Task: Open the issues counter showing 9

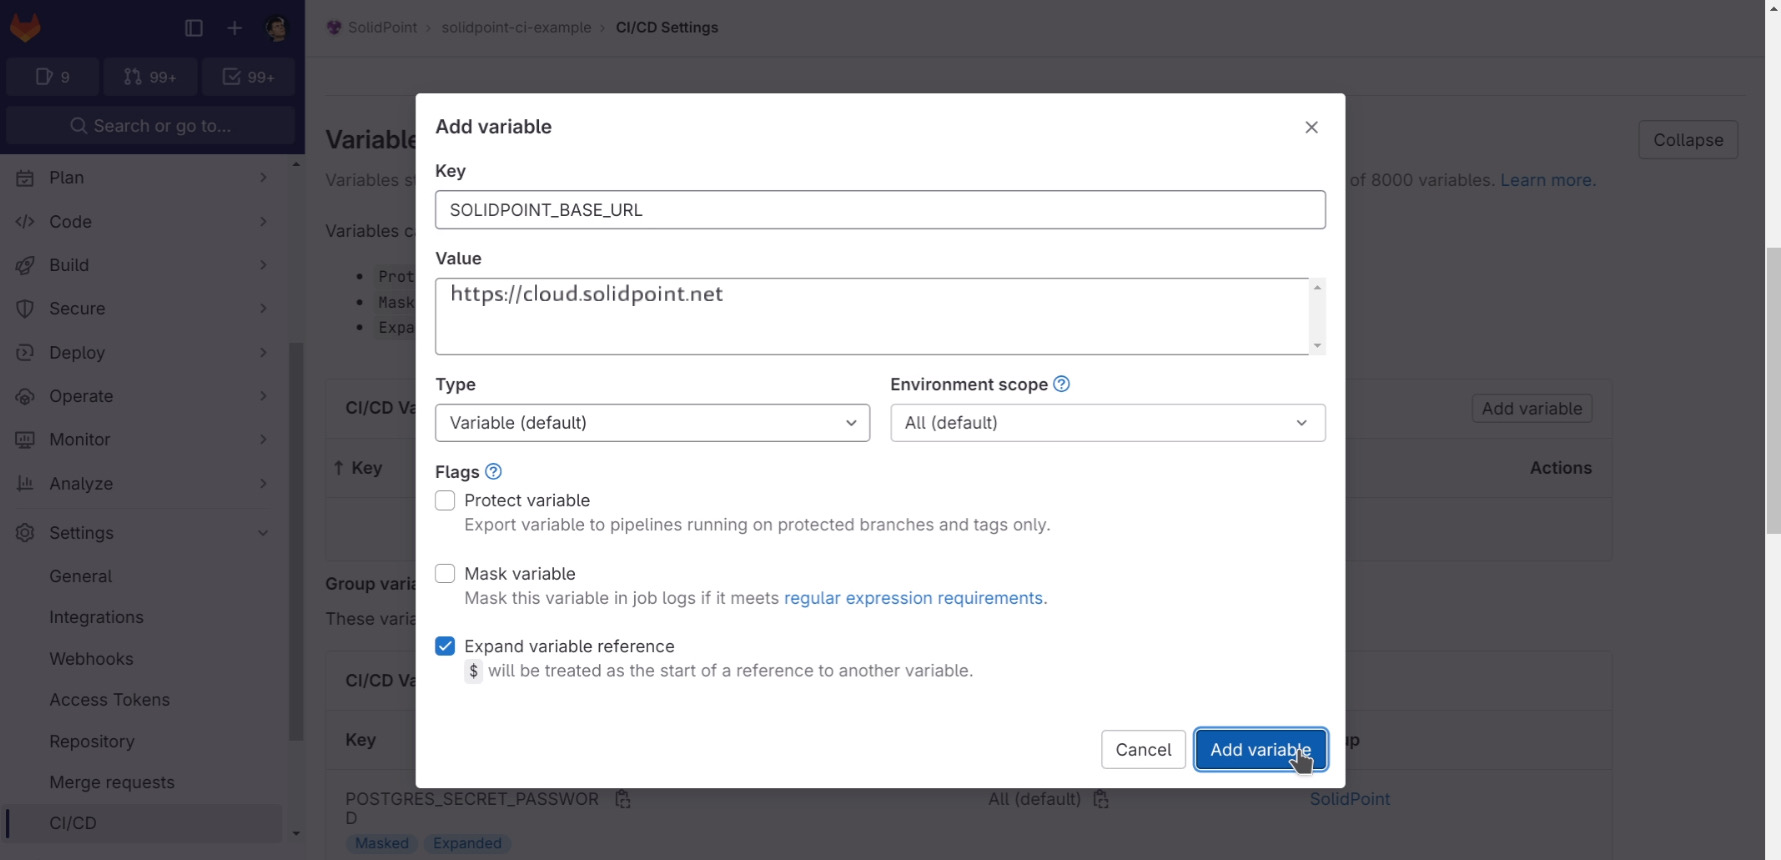Action: 53,77
